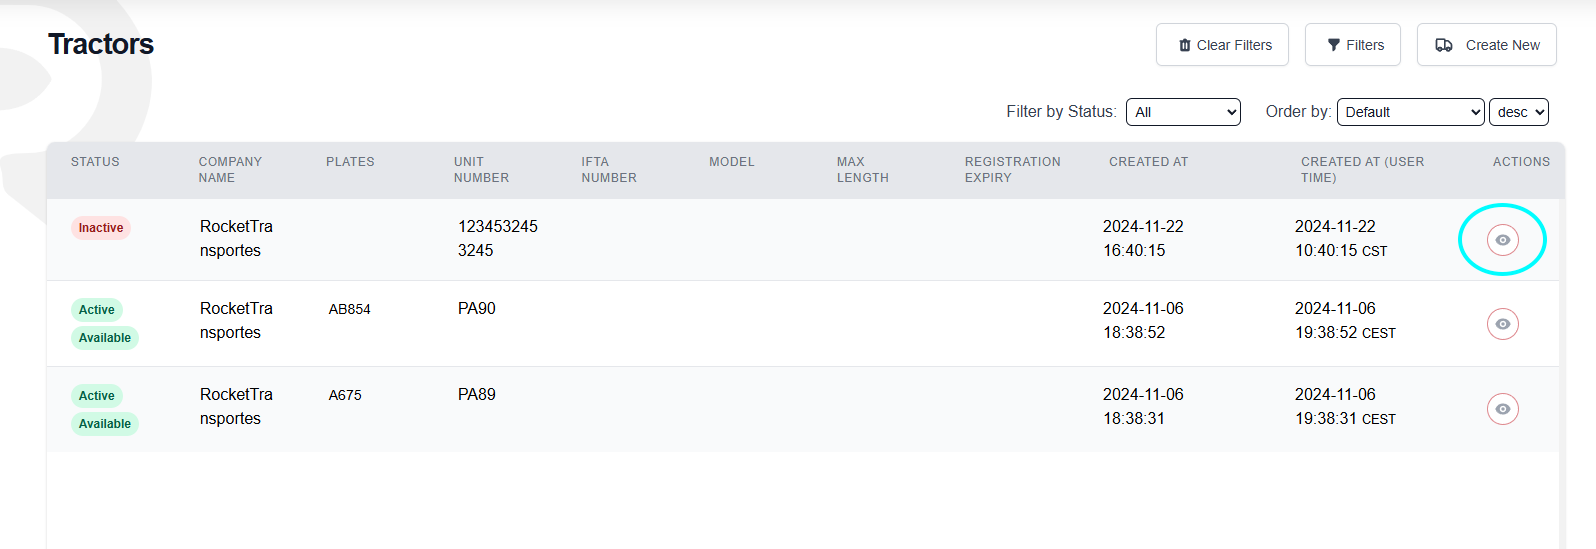Click unit number PA90
The image size is (1596, 549).
click(477, 309)
